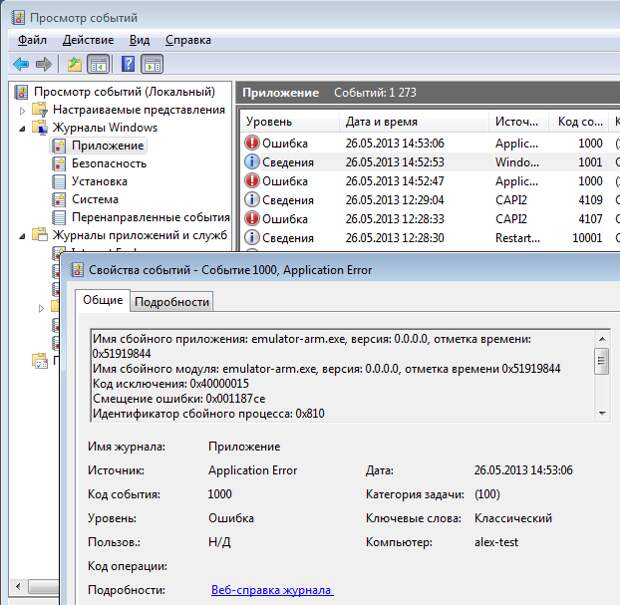Click the Перенаправленные события log icon
620x605 pixels.
(59, 217)
